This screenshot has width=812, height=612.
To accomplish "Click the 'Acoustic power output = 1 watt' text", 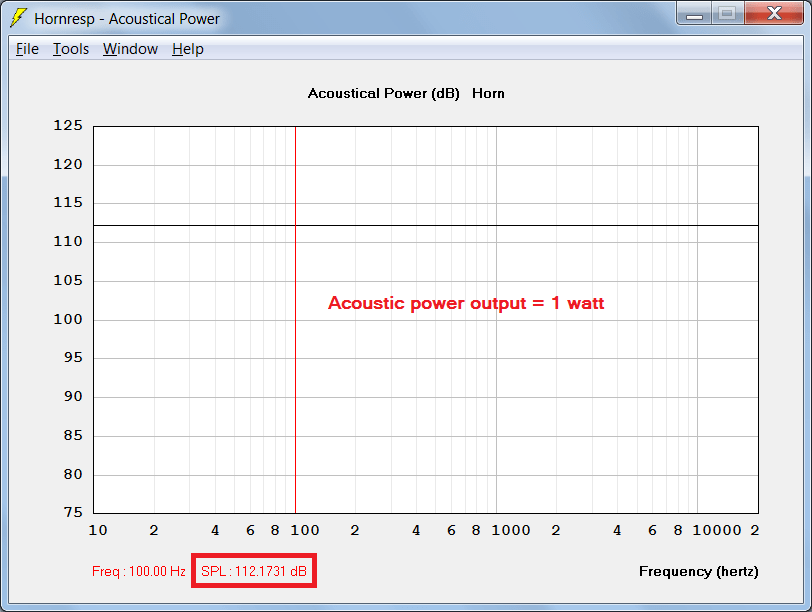I will point(466,303).
